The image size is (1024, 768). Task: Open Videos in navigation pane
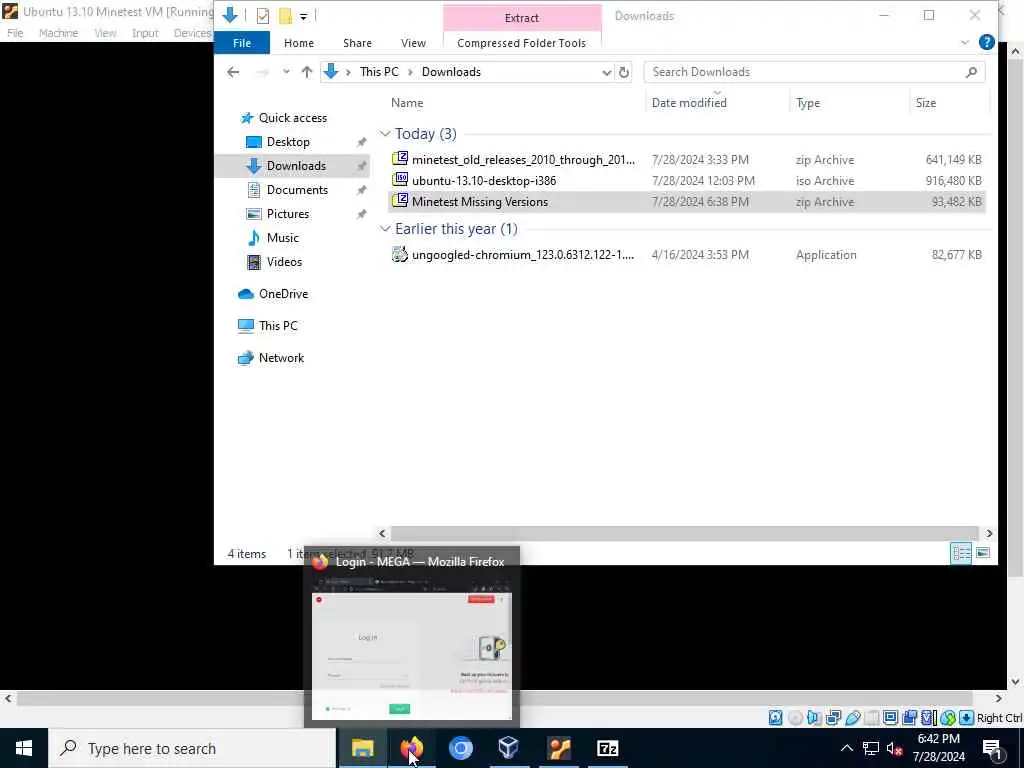(284, 262)
